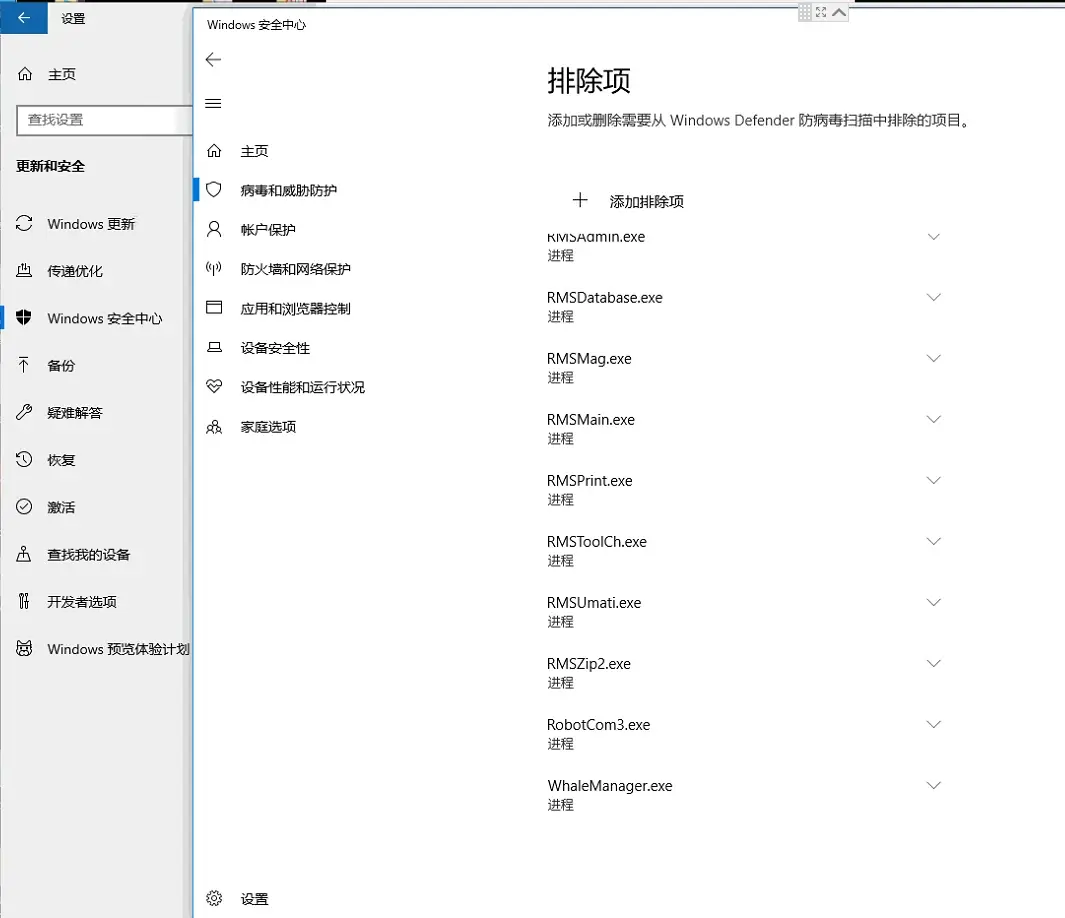
Task: Click the Delivery Optimization icon
Action: (x=24, y=270)
